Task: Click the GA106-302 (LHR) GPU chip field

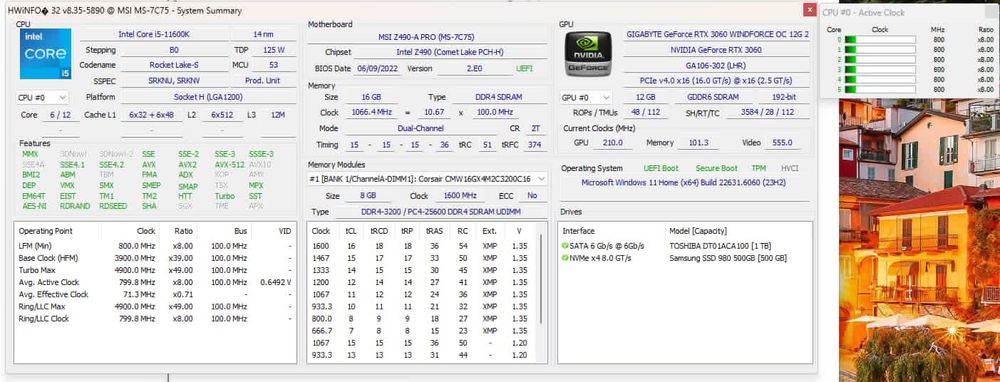Action: pyautogui.click(x=717, y=65)
